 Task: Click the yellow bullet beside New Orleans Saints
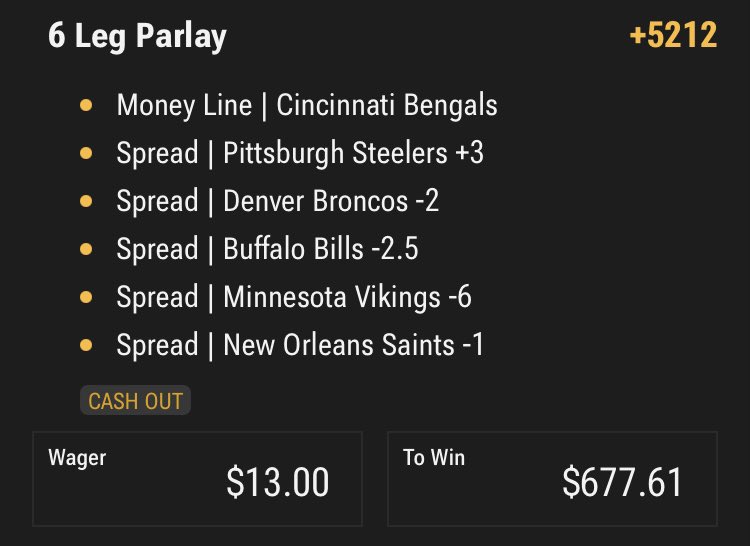point(86,345)
